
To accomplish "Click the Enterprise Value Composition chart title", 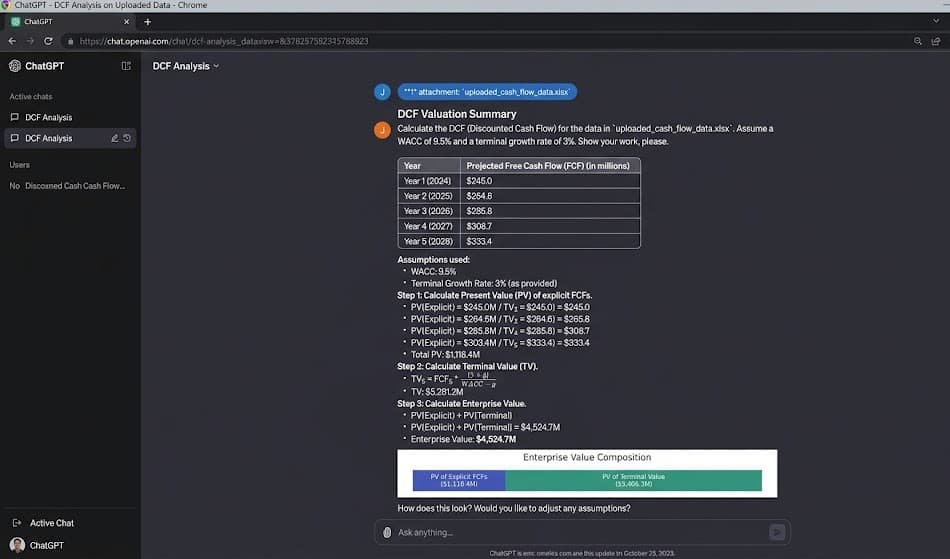I will [x=586, y=457].
